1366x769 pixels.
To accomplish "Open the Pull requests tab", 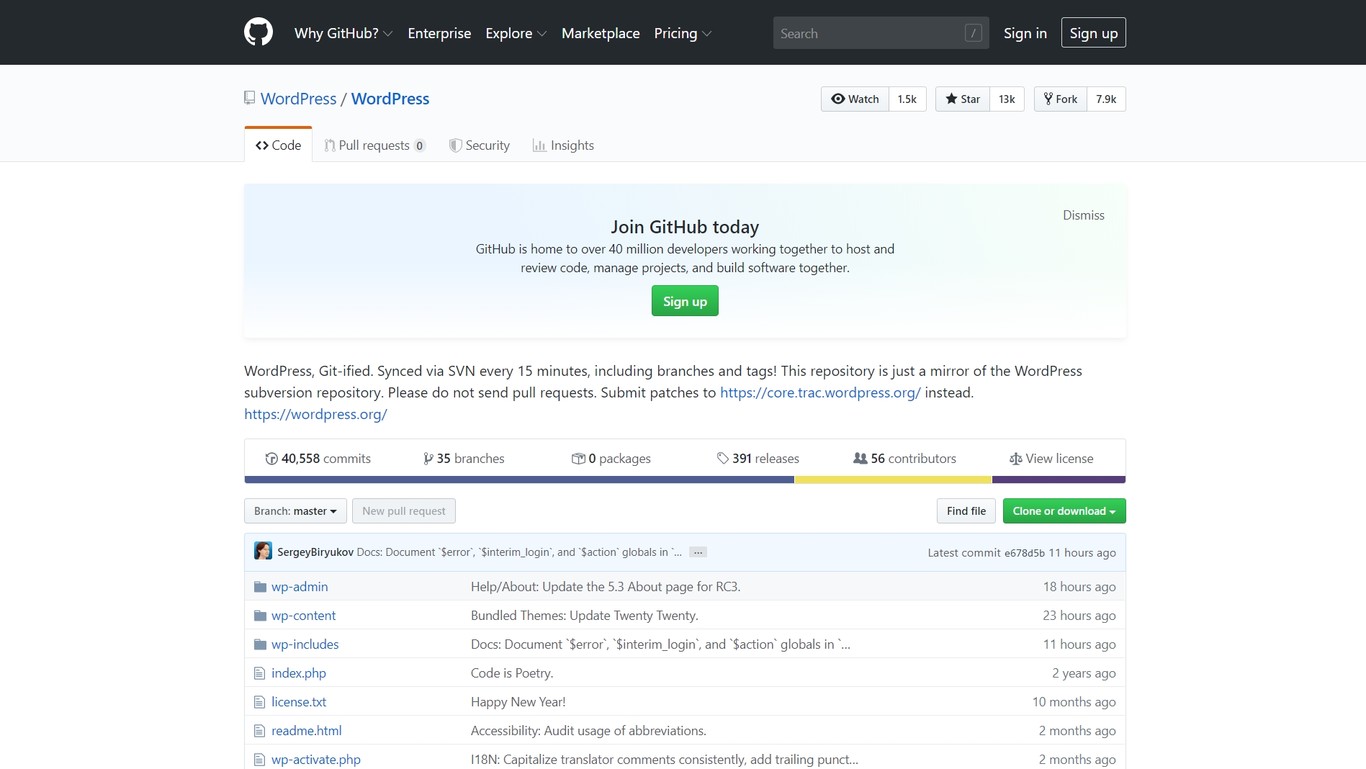I will tap(376, 145).
